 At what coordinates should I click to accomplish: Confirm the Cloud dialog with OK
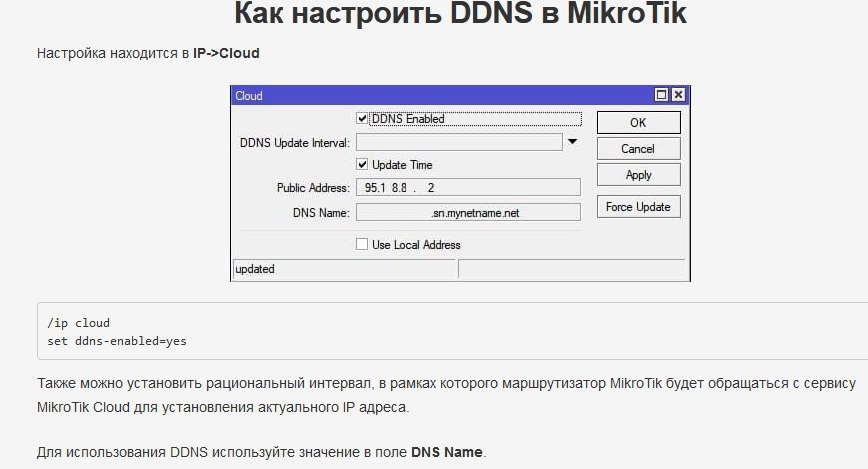click(638, 122)
